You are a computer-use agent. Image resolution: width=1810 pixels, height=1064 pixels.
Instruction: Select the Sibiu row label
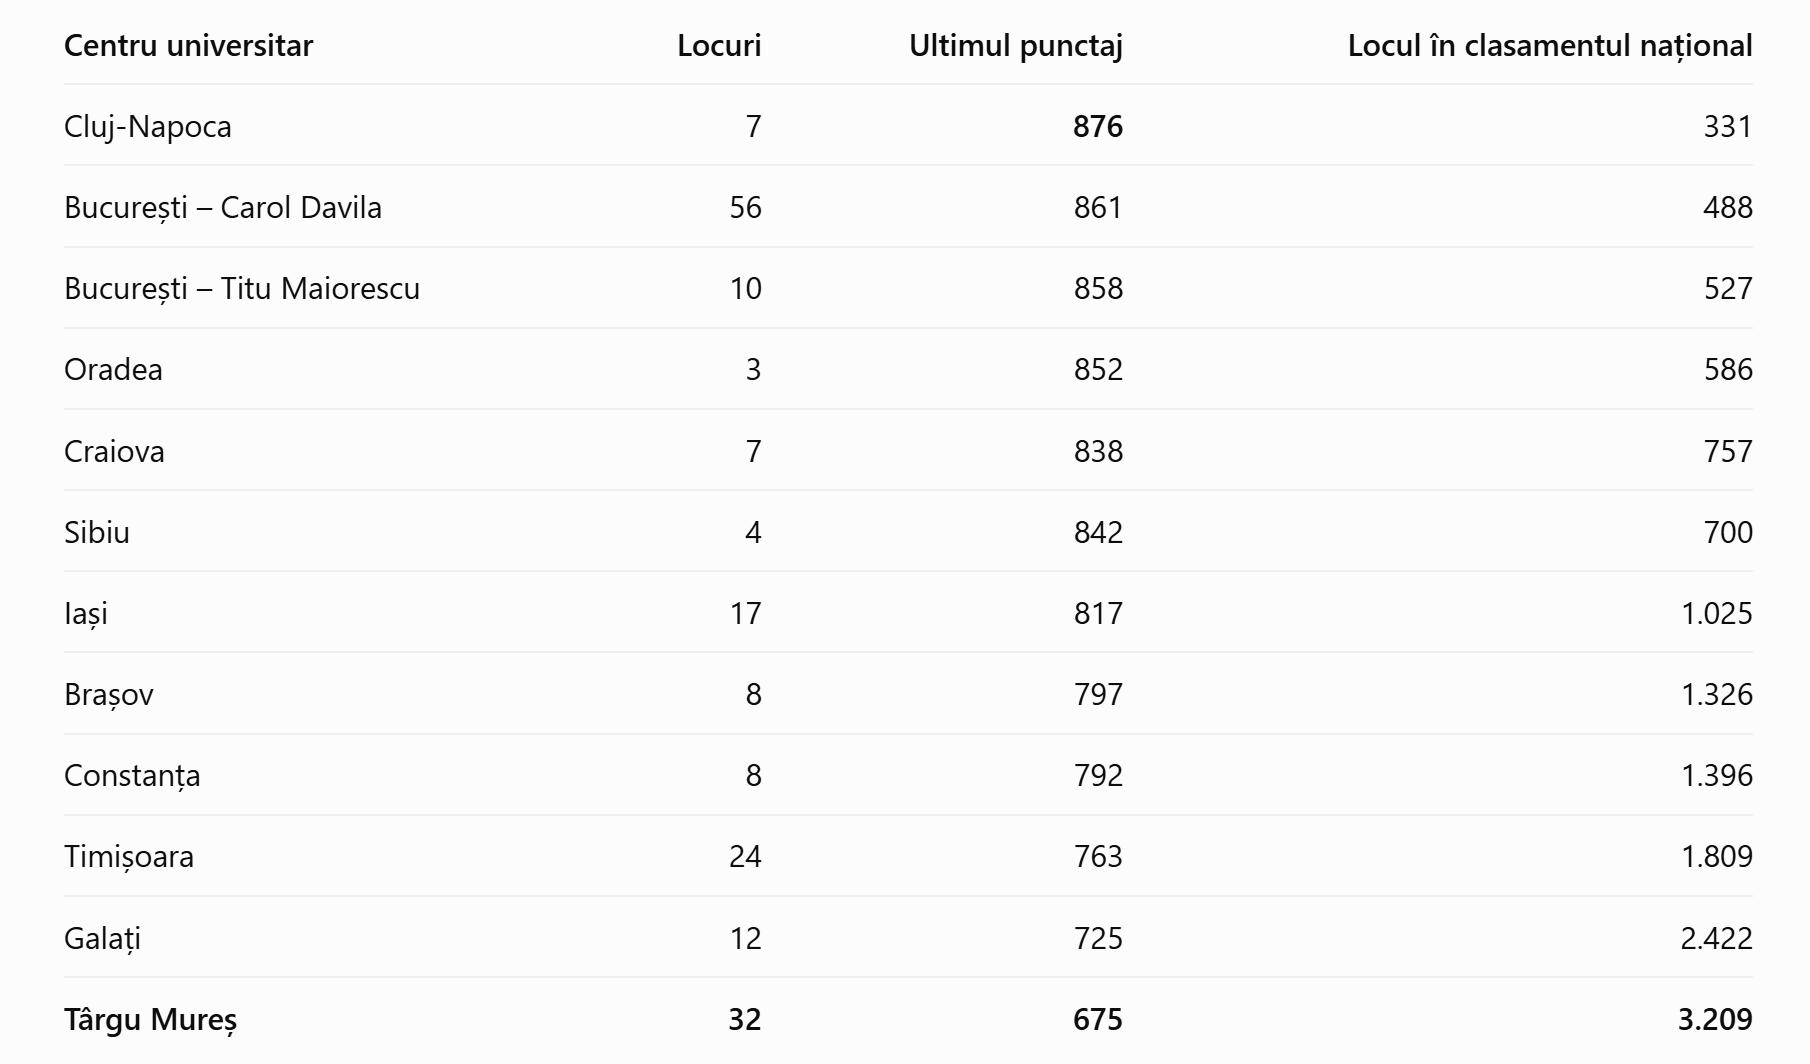(x=97, y=532)
